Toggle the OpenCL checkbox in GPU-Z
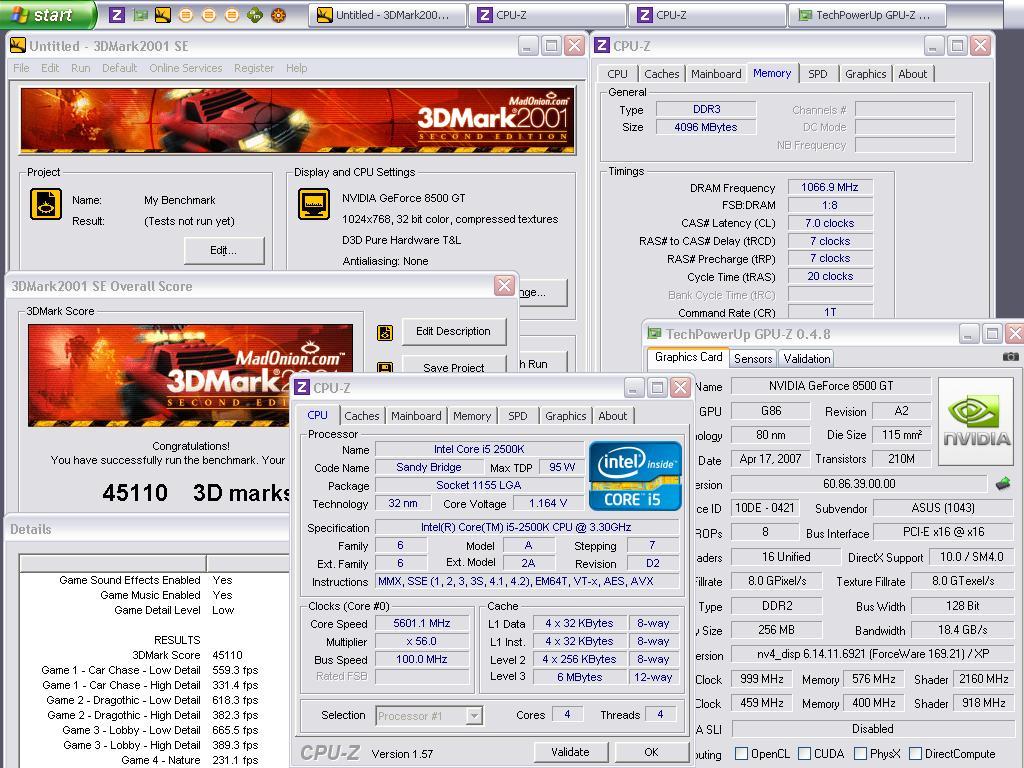The width and height of the screenshot is (1024, 768). pos(742,754)
